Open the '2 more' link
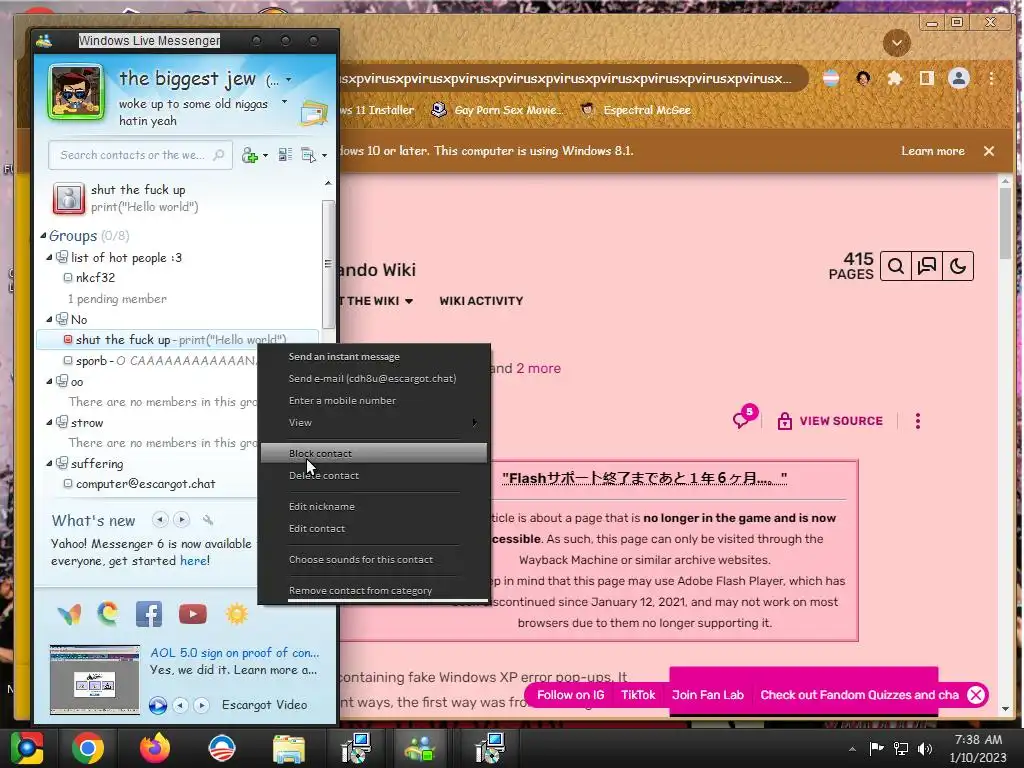 (538, 368)
